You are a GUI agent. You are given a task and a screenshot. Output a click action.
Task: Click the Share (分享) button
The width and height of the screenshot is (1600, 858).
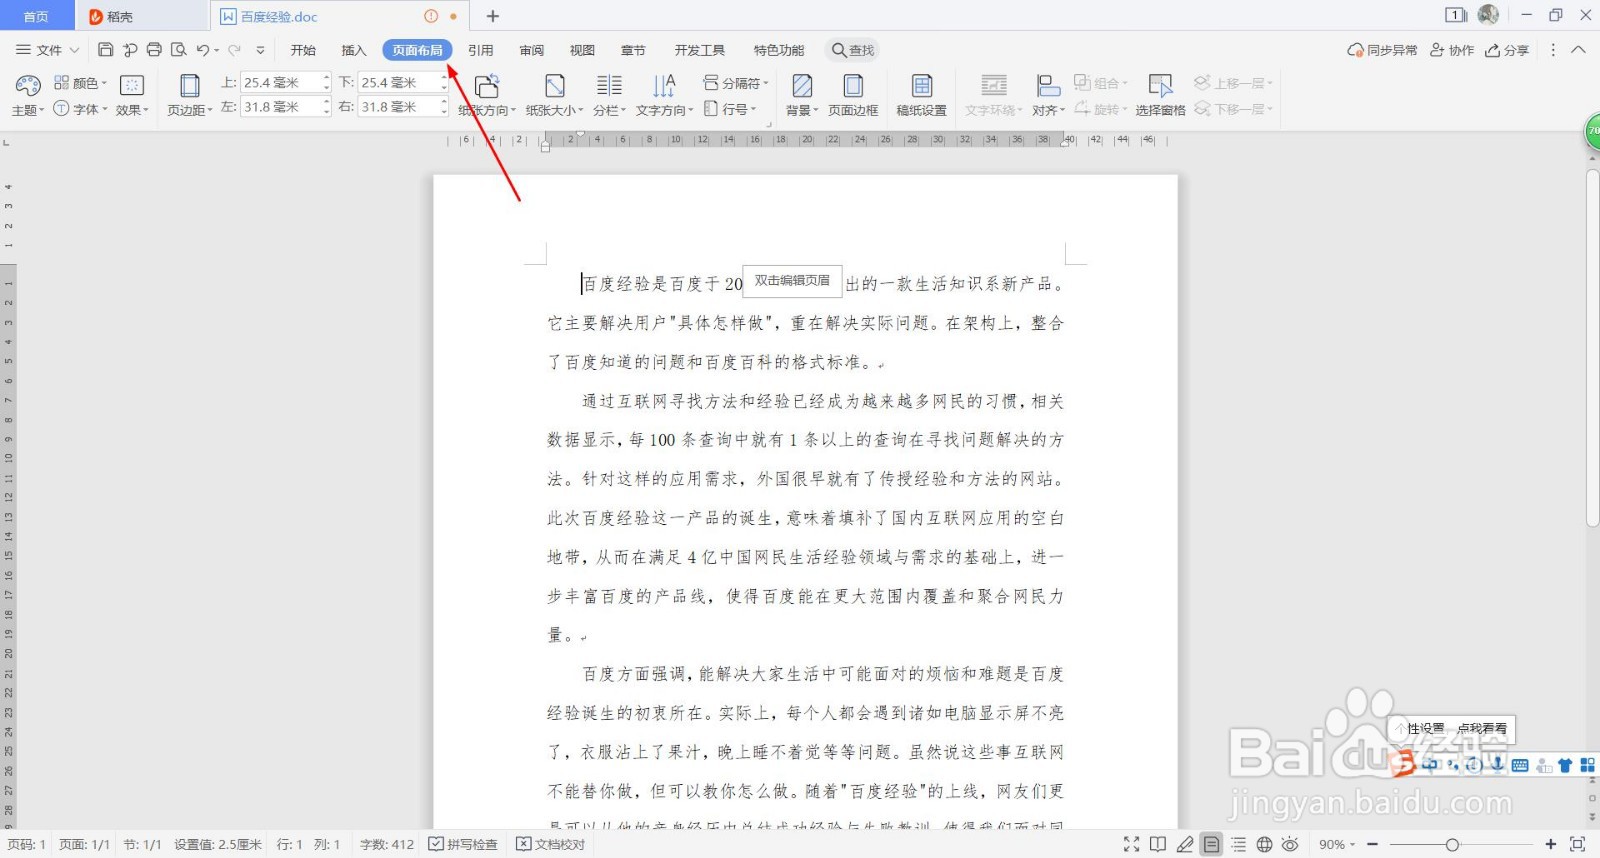pos(1507,50)
